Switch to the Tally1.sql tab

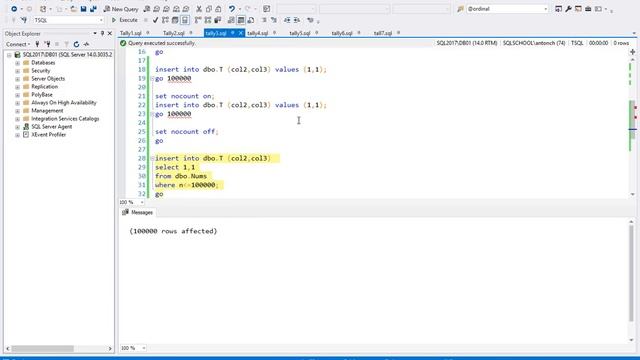131,33
